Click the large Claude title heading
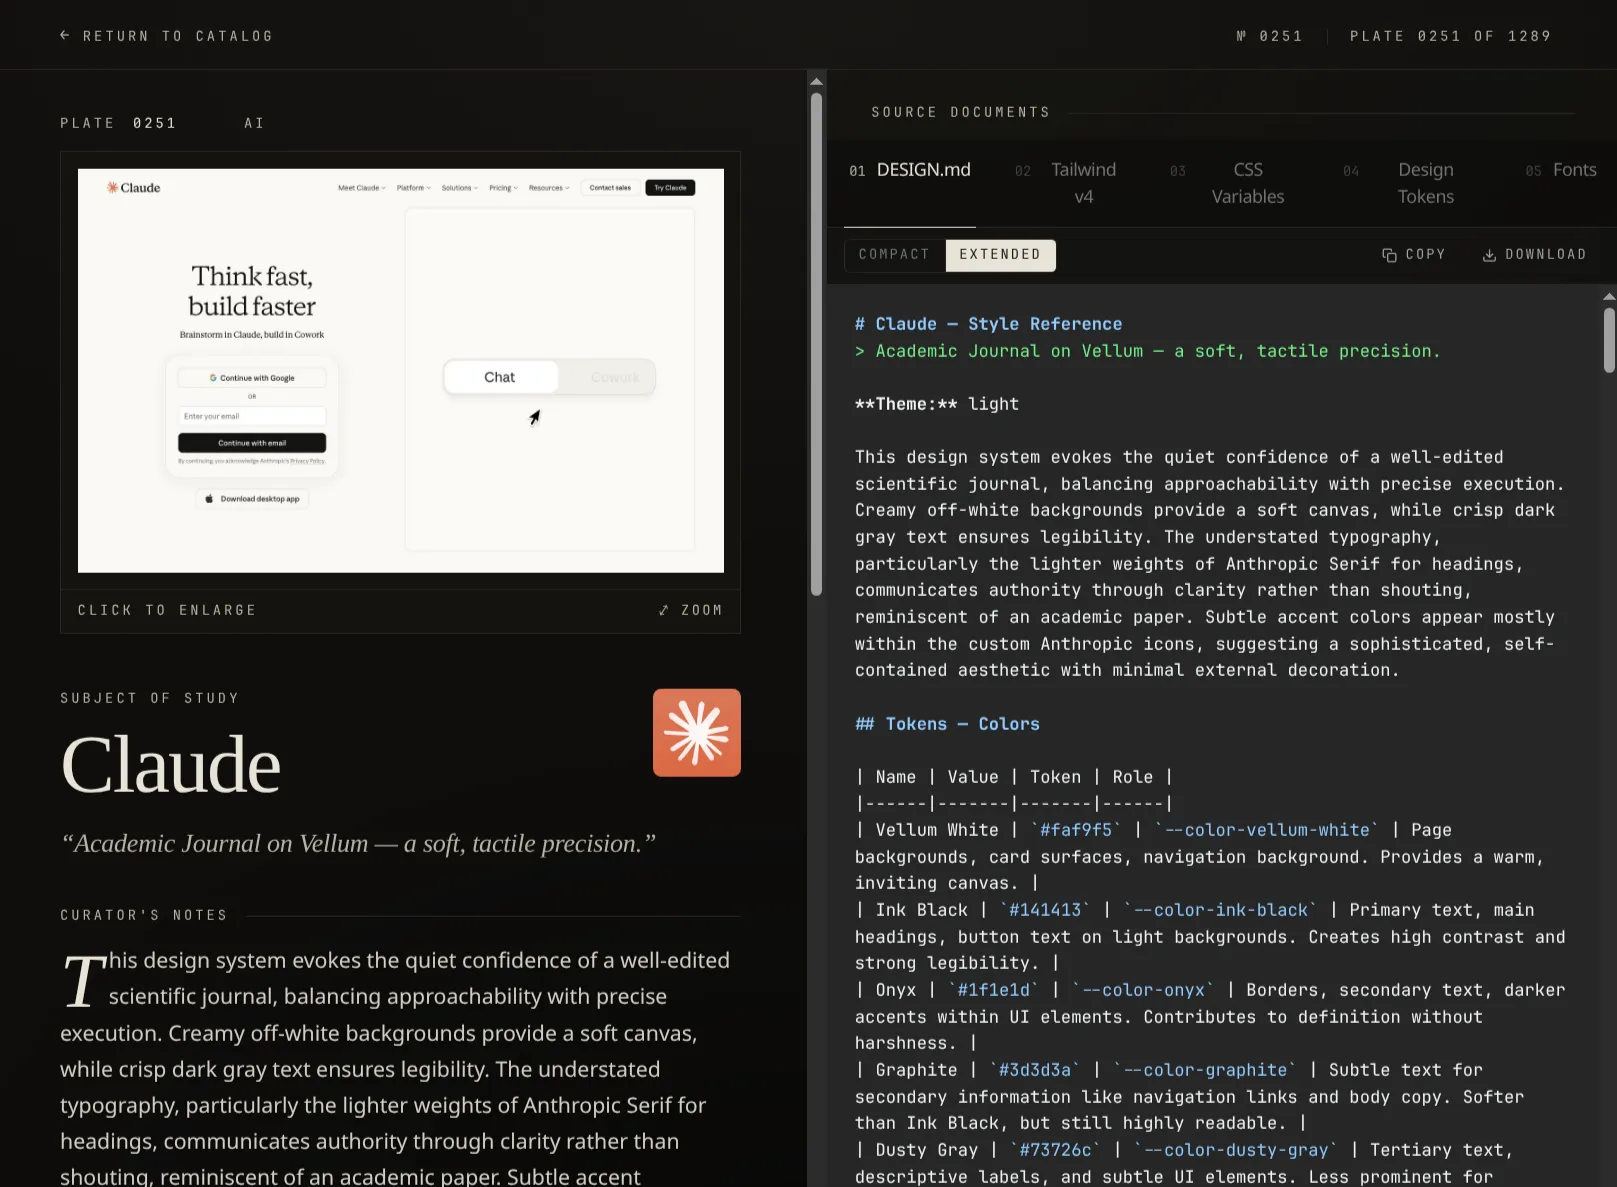The height and width of the screenshot is (1187, 1617). (171, 765)
